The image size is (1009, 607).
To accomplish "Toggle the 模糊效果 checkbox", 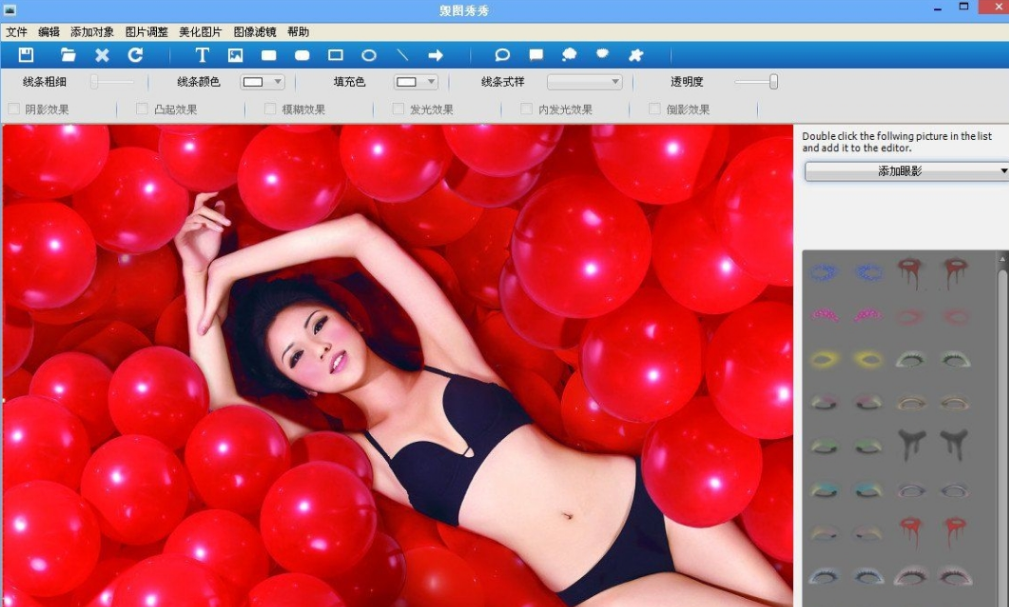I will click(x=270, y=109).
